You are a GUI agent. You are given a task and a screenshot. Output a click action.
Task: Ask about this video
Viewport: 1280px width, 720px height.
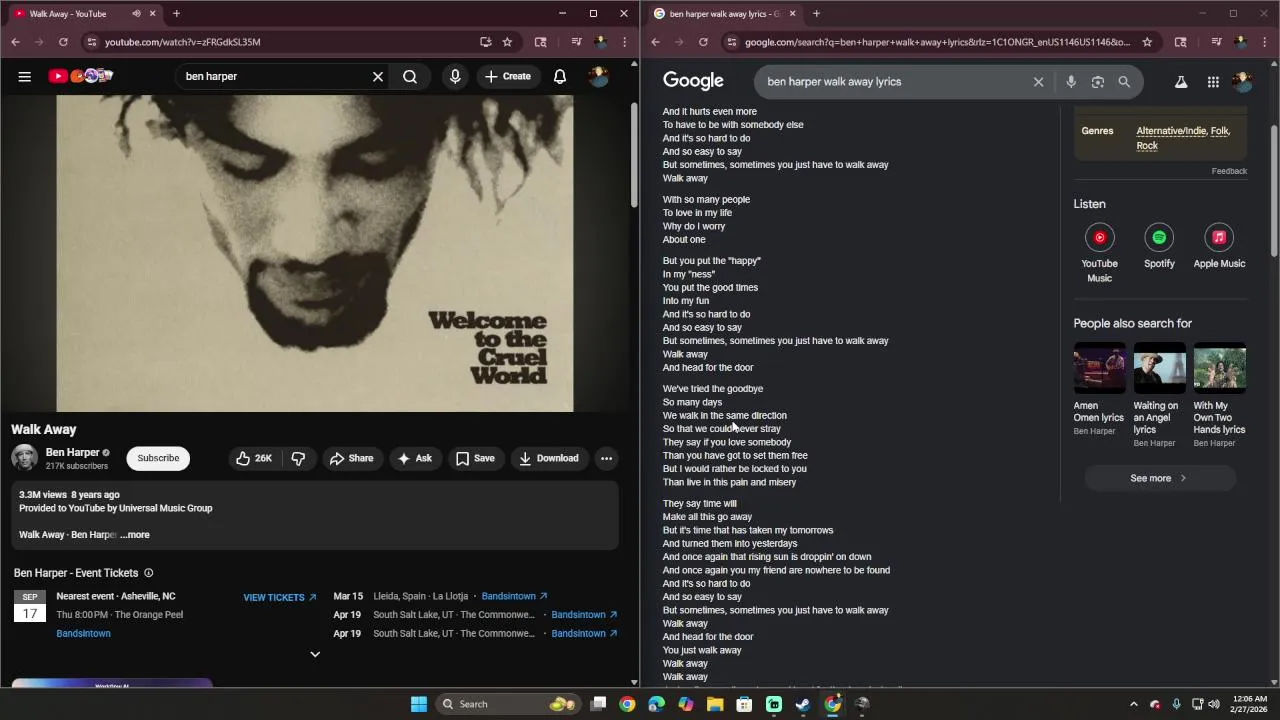(414, 458)
